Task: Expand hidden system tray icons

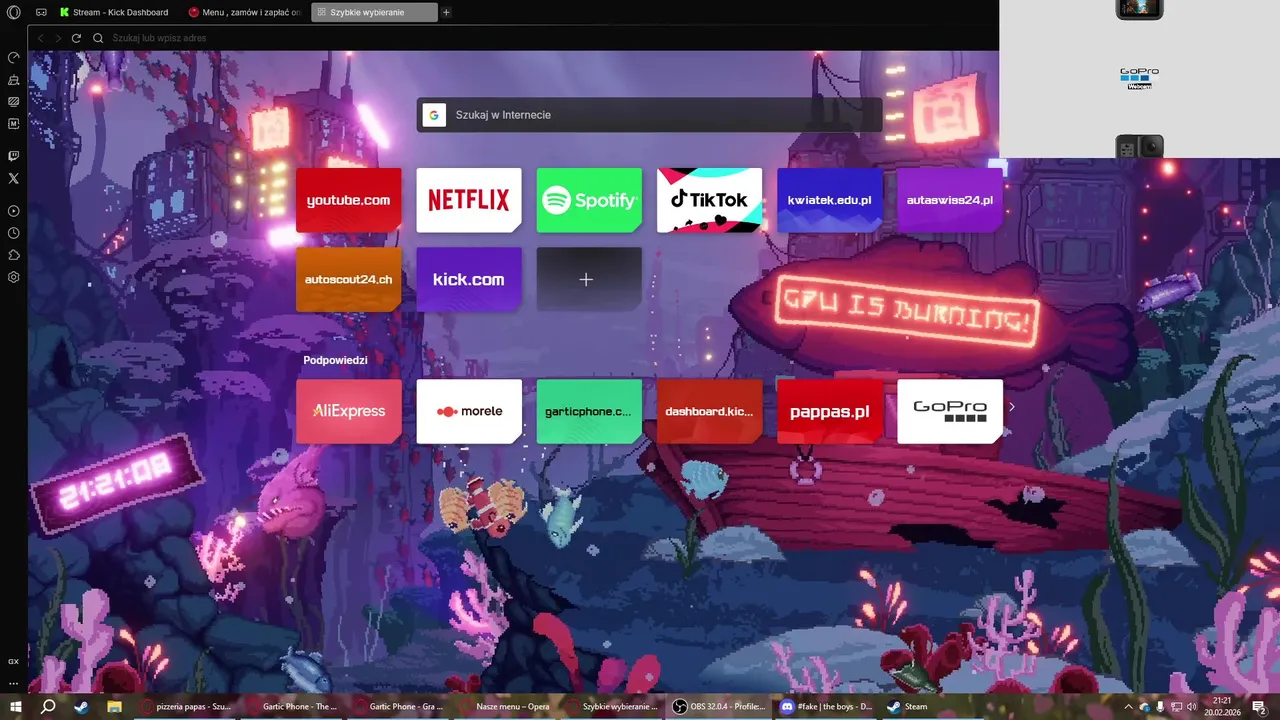Action: pos(1128,707)
